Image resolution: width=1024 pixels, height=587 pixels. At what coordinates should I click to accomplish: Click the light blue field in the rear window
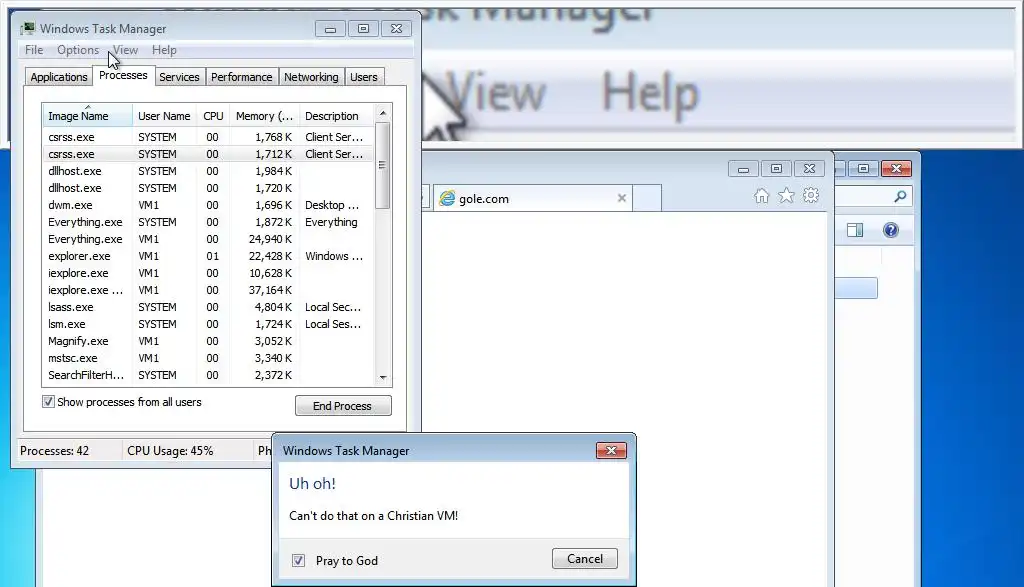[x=856, y=288]
